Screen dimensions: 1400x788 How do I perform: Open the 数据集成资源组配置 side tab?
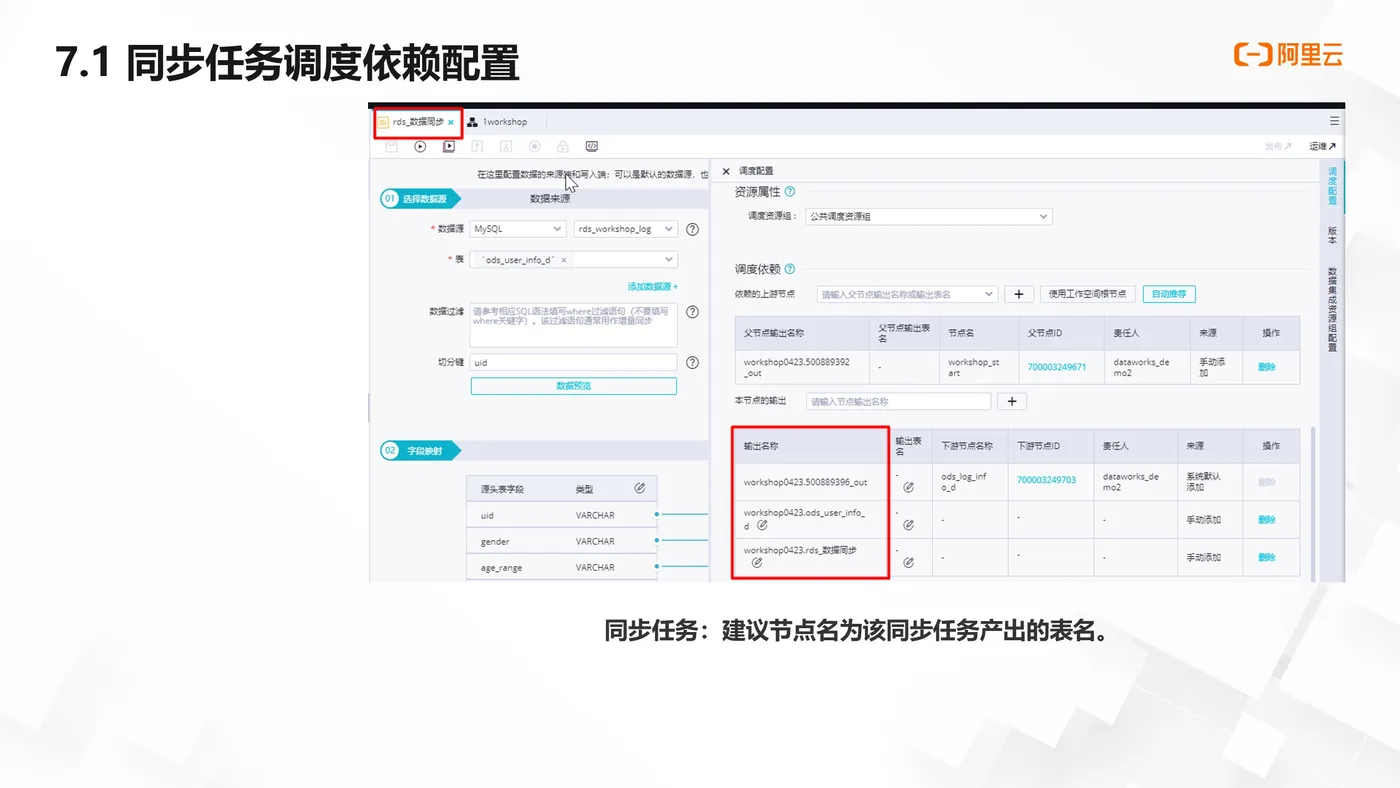(x=1332, y=309)
